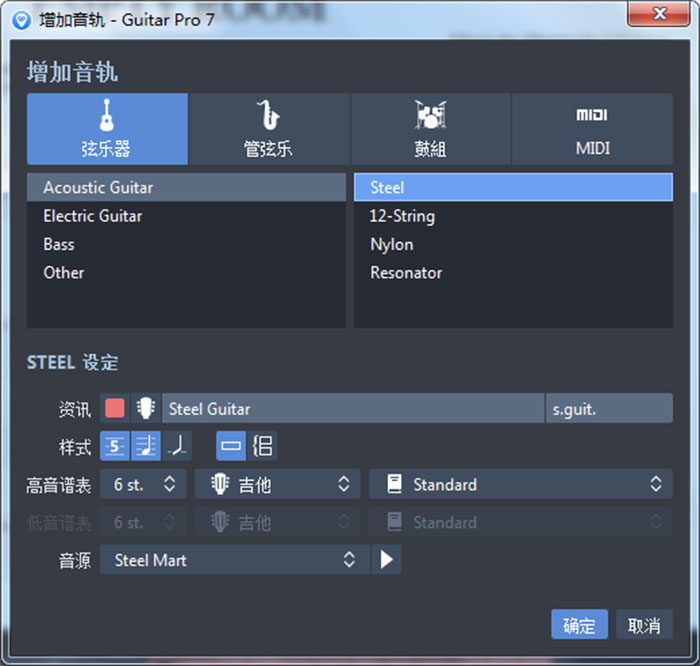Toggle standard notation style icon
The height and width of the screenshot is (666, 700).
(x=146, y=446)
